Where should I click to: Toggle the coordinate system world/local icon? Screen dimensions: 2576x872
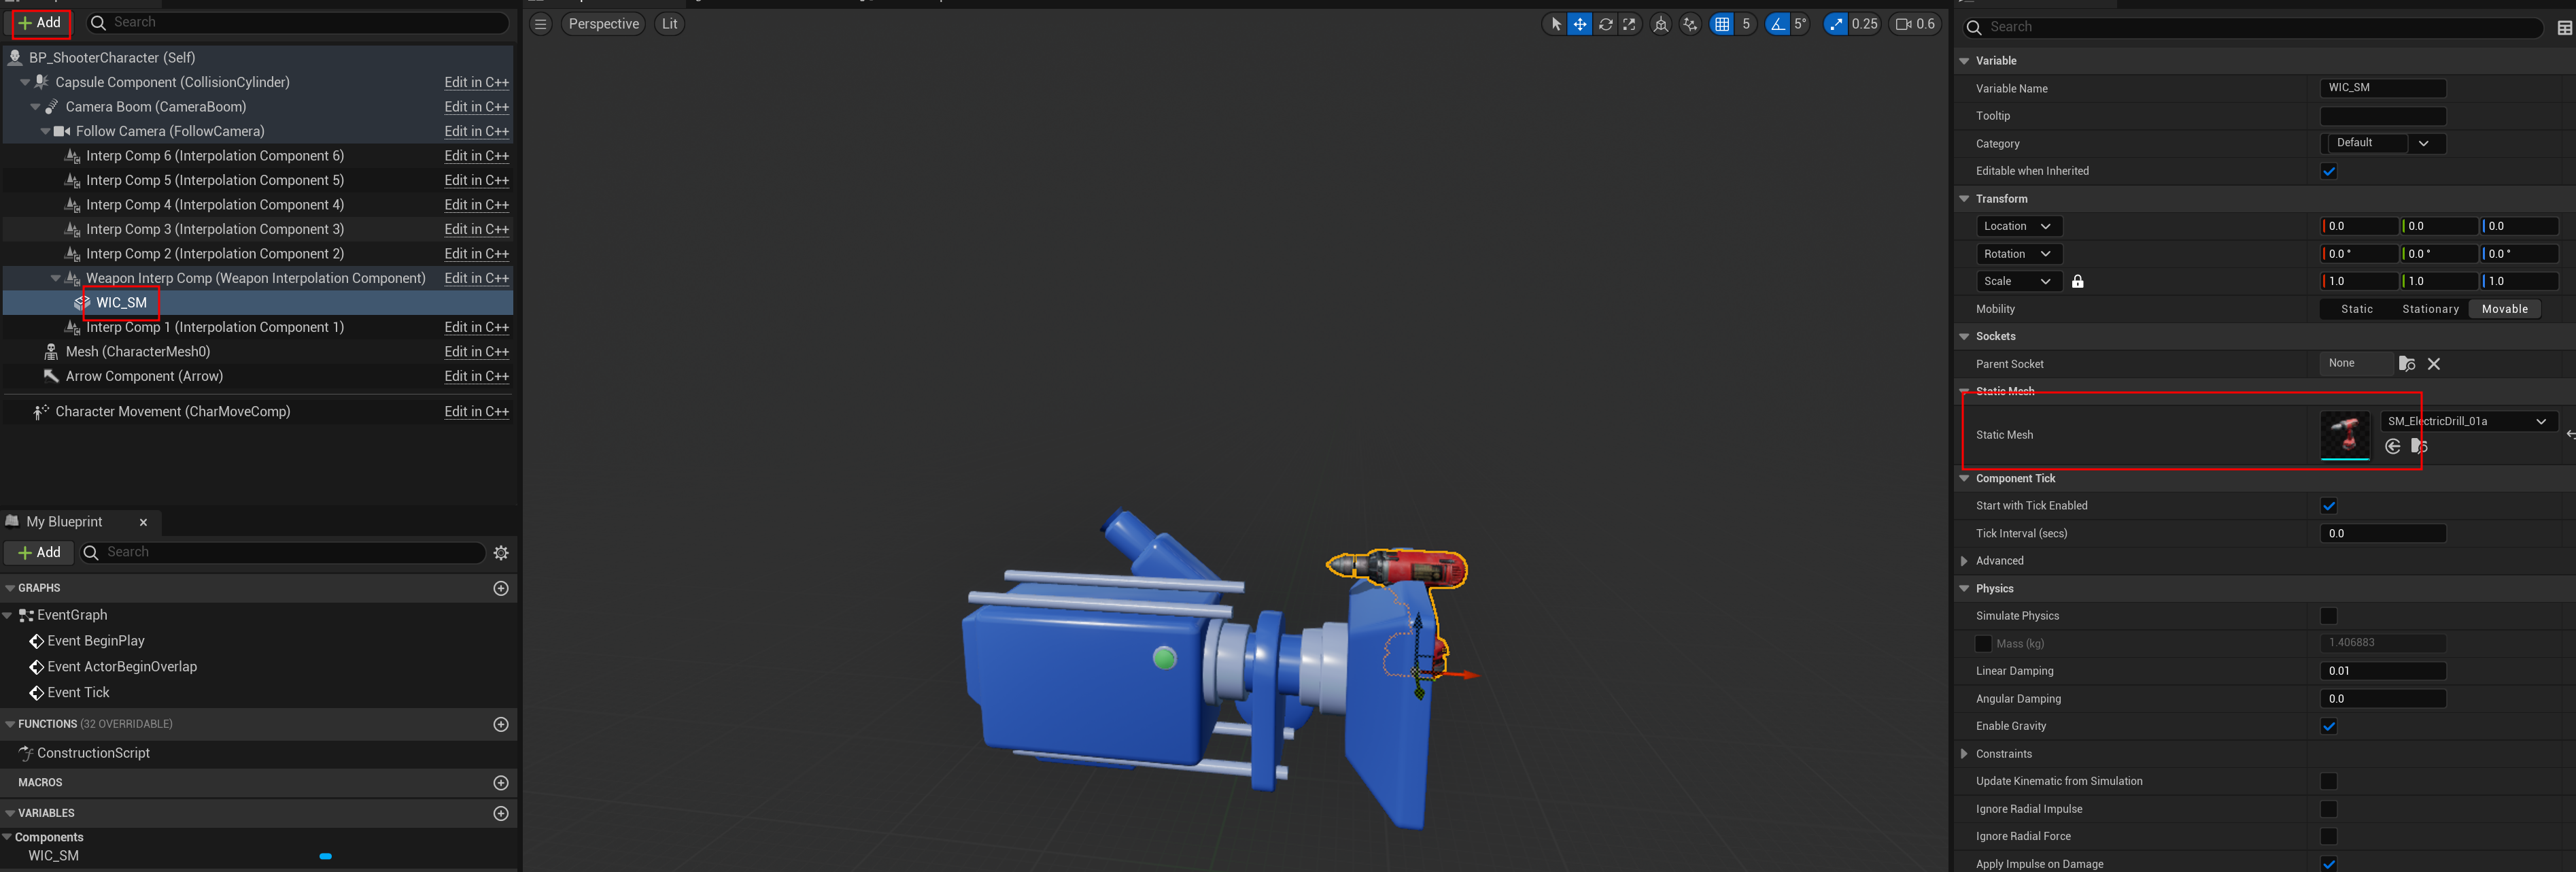pyautogui.click(x=1660, y=24)
